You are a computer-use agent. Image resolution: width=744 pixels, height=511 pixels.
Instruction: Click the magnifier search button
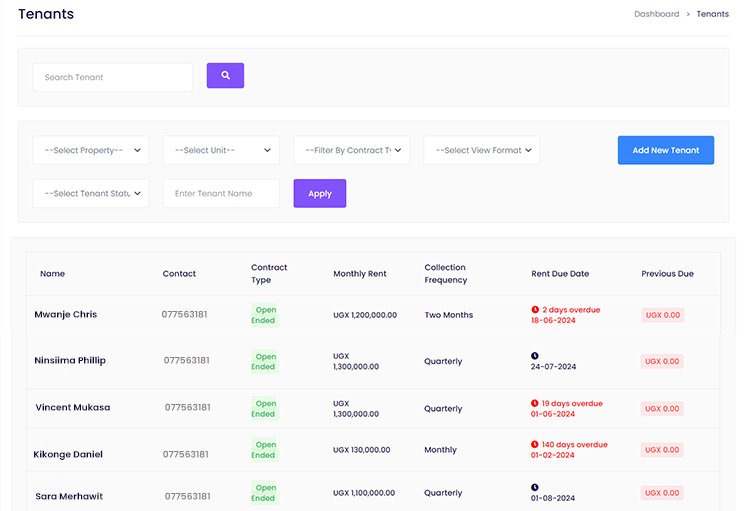click(225, 76)
